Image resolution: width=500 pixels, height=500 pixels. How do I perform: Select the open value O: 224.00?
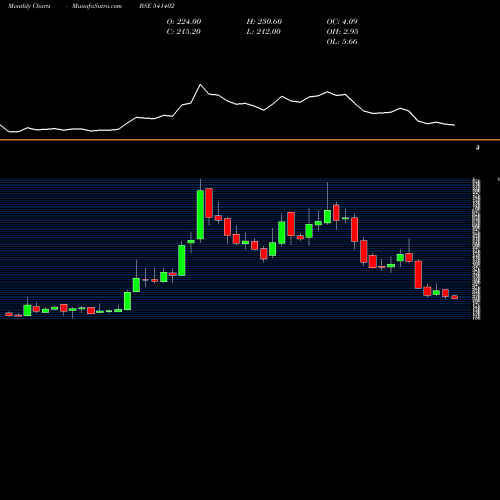184,21
